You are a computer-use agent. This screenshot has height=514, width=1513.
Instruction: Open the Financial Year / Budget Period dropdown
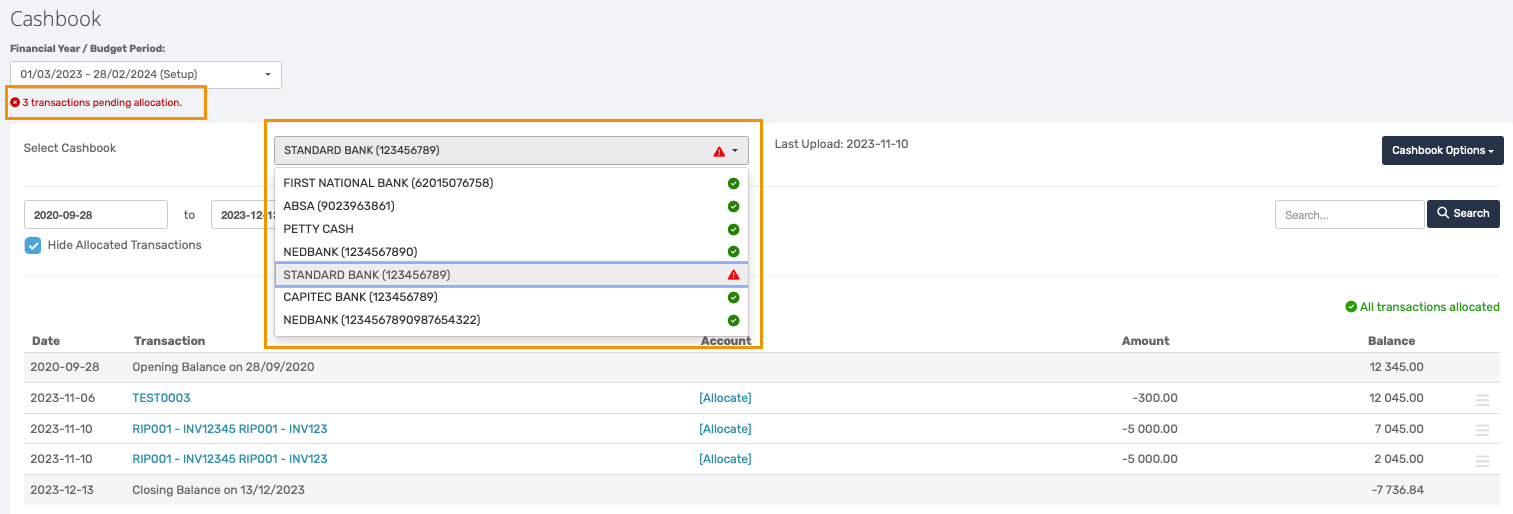[146, 75]
